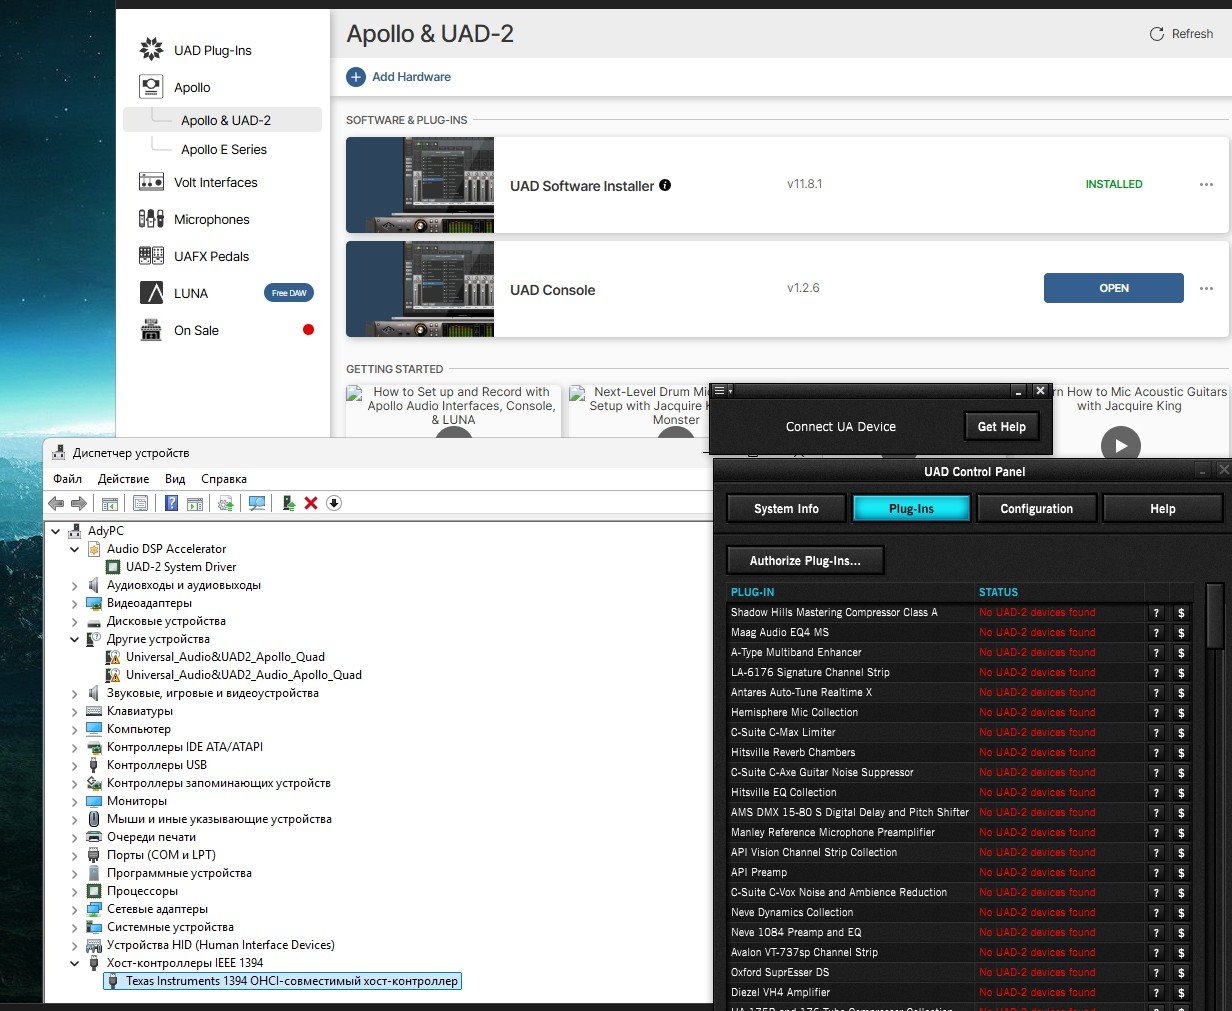
Task: Click question mark for Neve Dynamics Collection
Action: click(1156, 913)
